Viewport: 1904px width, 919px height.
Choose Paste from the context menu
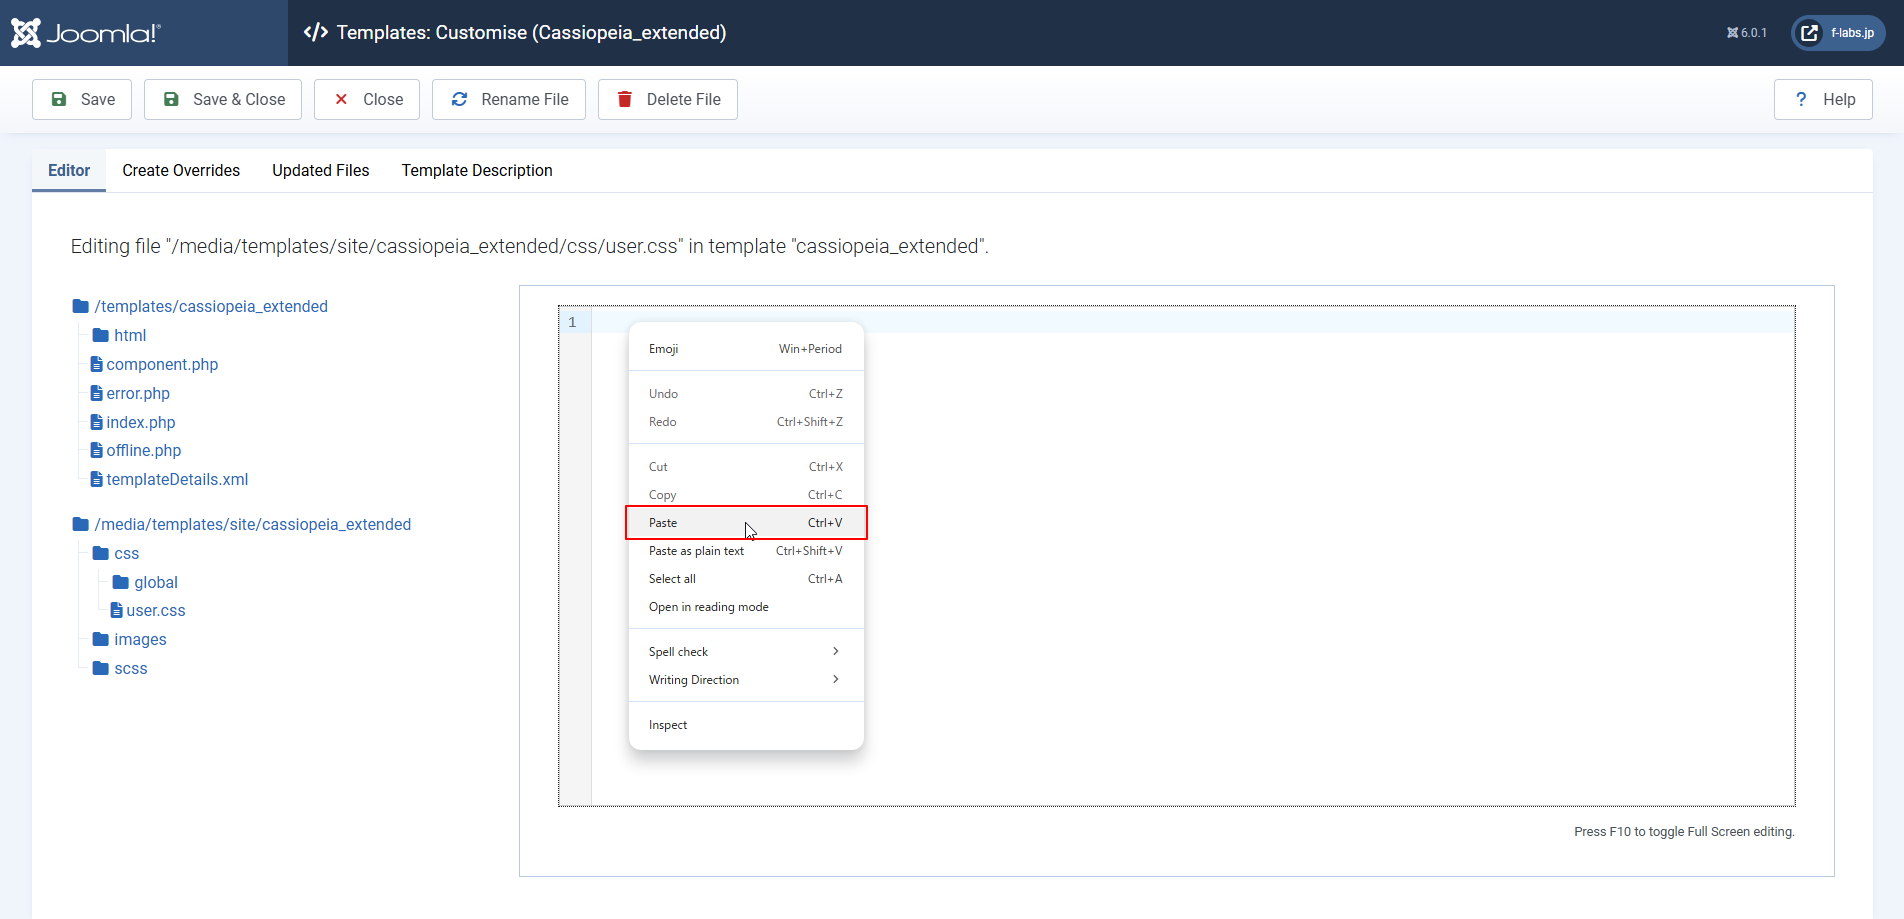(x=663, y=523)
